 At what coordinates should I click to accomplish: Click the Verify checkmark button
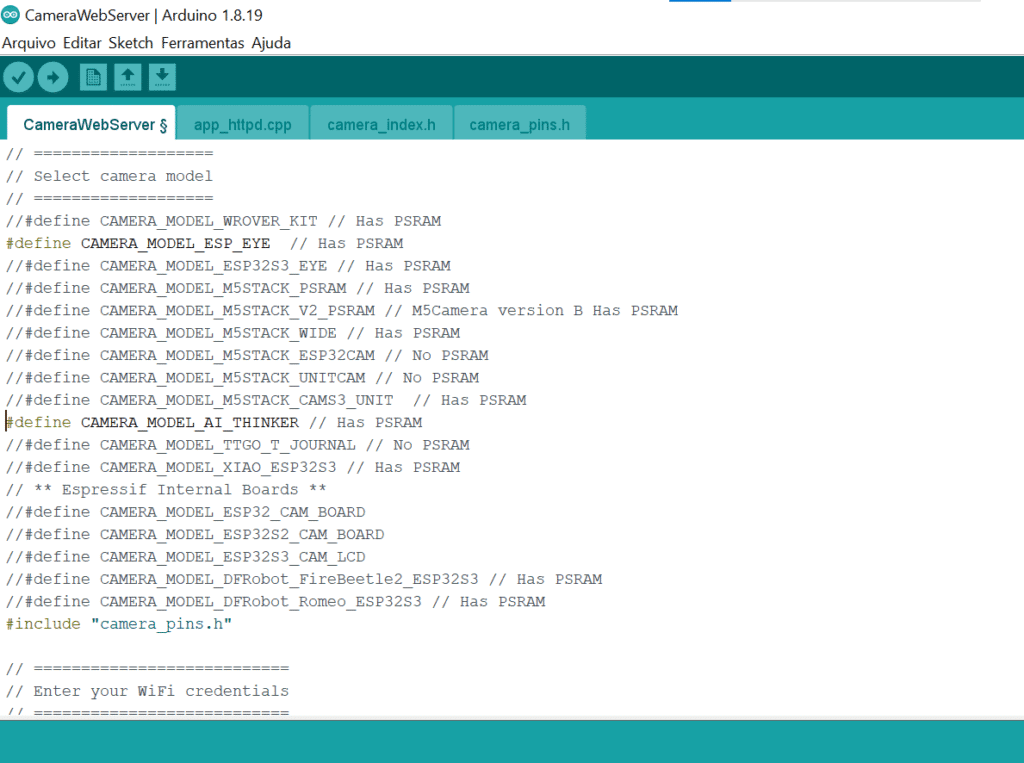(x=19, y=77)
